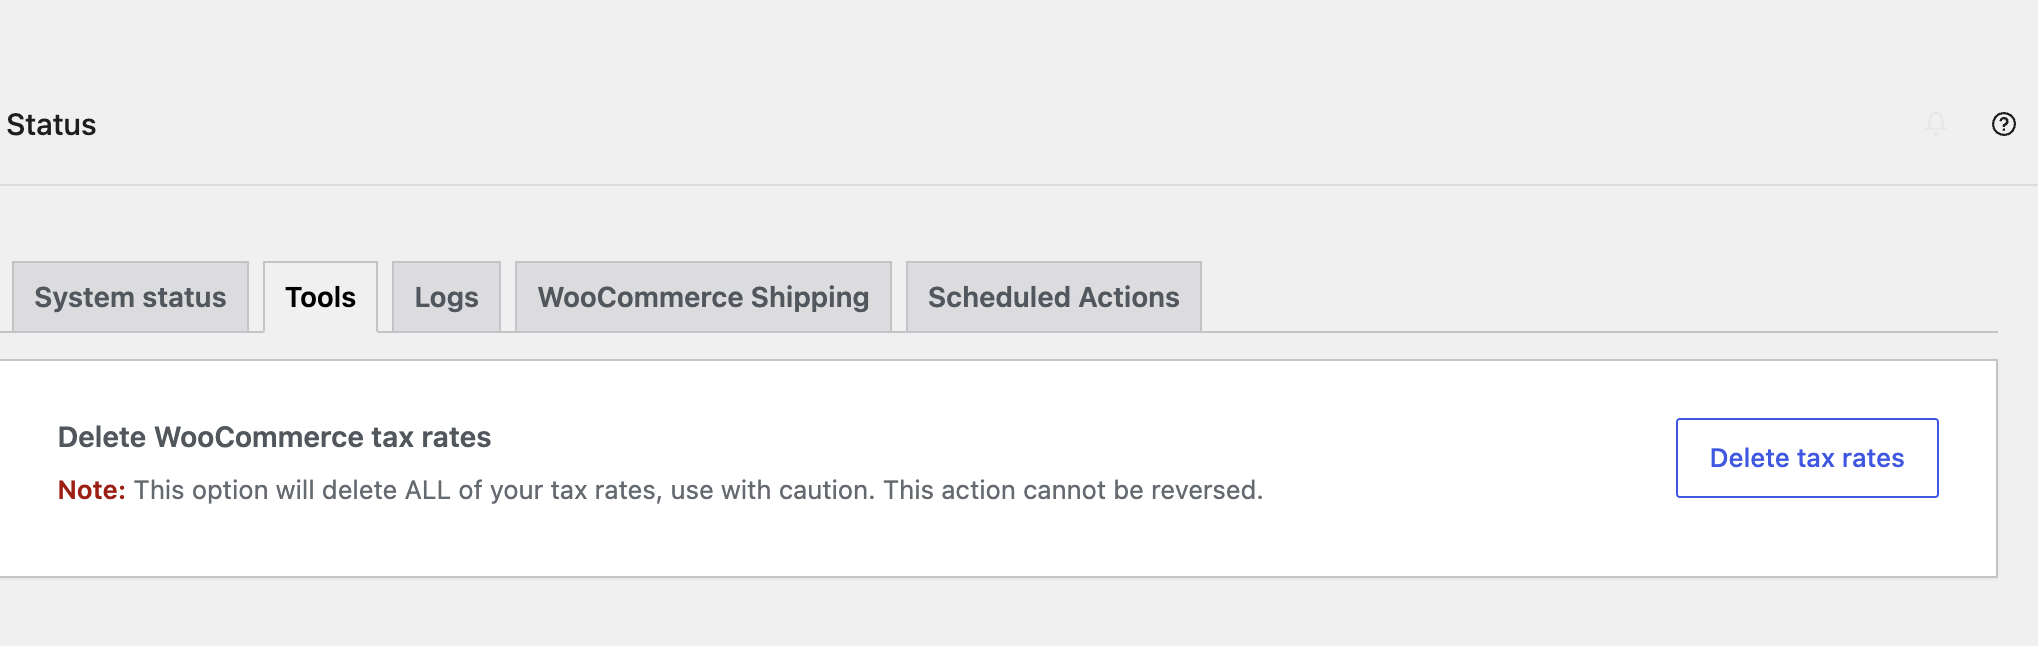The width and height of the screenshot is (2038, 646).
Task: Click the red 'Note:' label
Action: point(91,490)
